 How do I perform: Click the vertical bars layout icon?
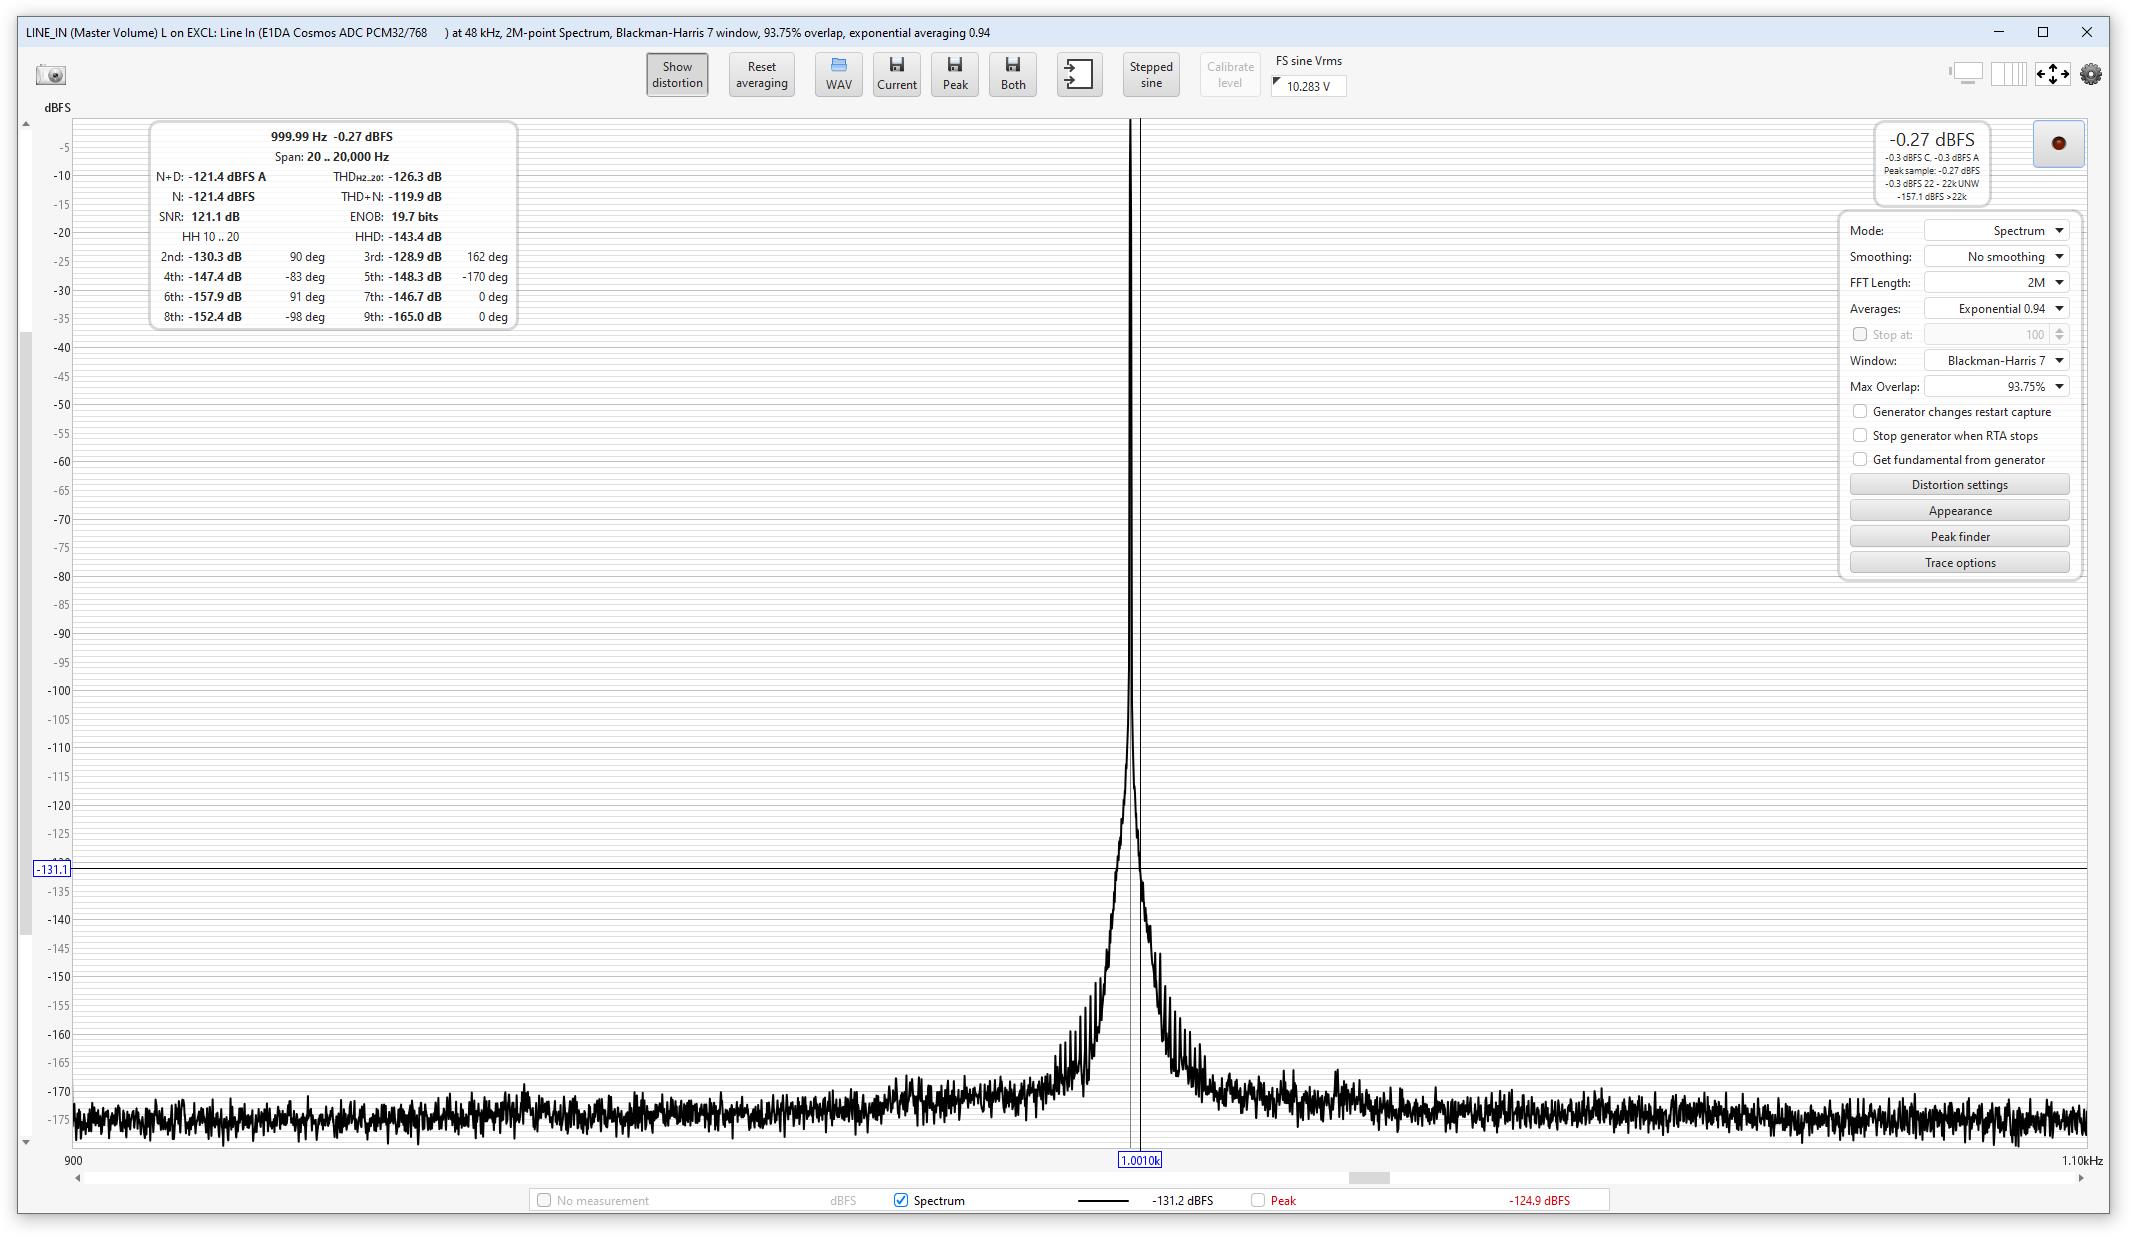(x=2008, y=74)
